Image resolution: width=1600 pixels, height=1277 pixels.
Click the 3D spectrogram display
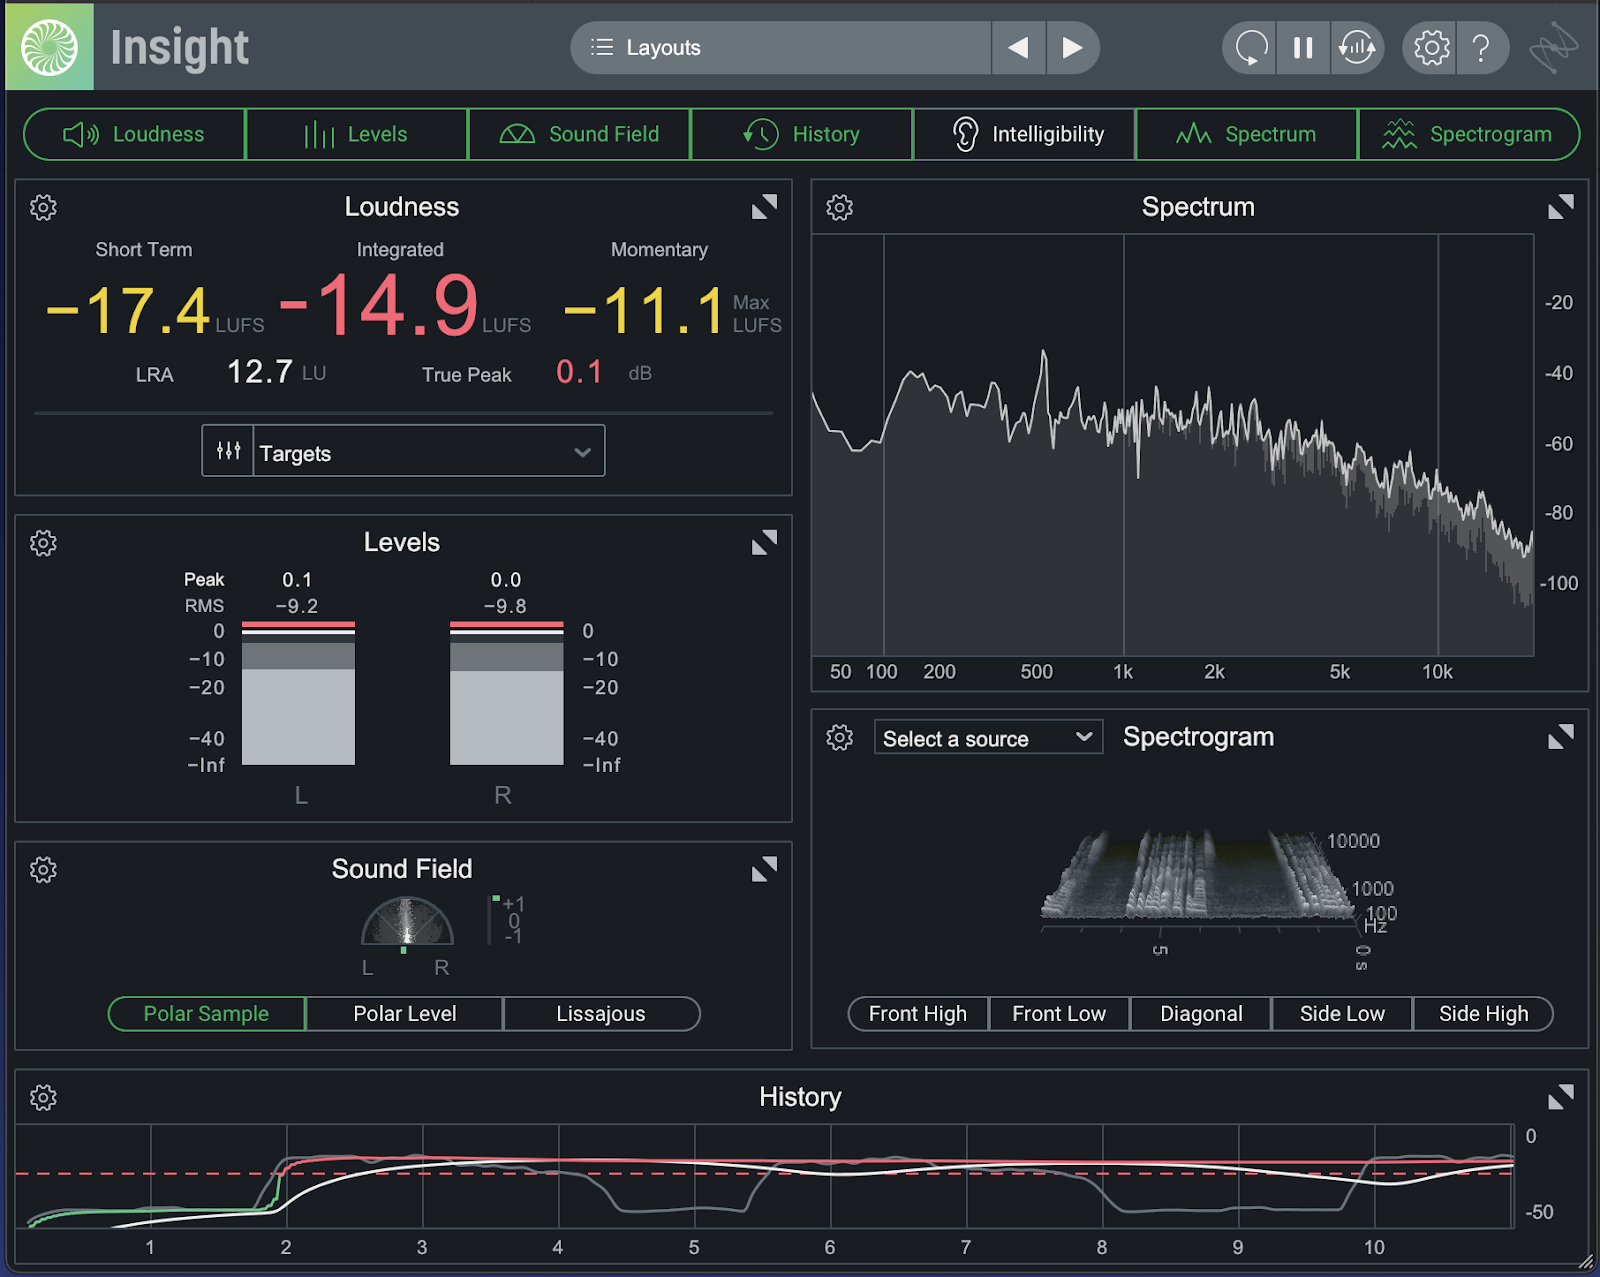click(1198, 876)
